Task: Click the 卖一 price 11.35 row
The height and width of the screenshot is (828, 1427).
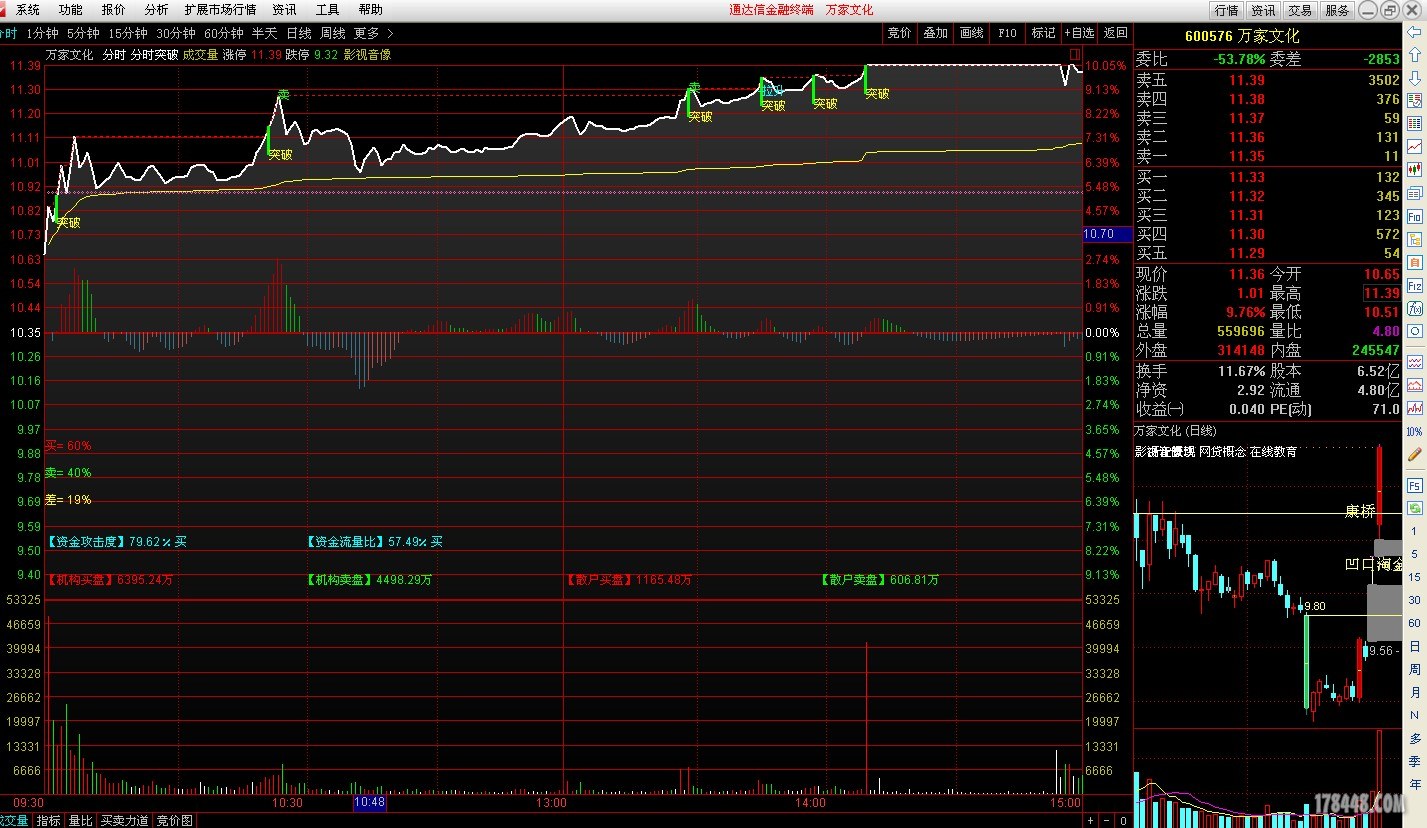Action: click(1268, 156)
